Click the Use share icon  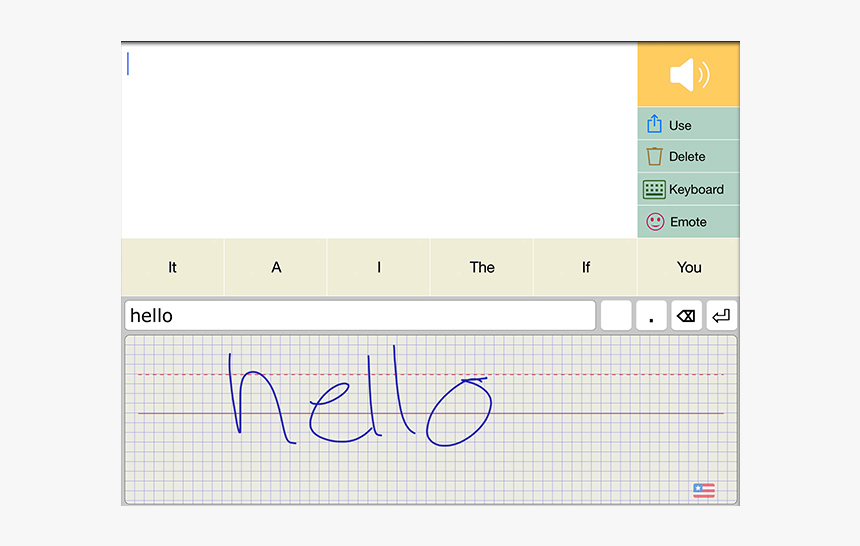pyautogui.click(x=655, y=124)
